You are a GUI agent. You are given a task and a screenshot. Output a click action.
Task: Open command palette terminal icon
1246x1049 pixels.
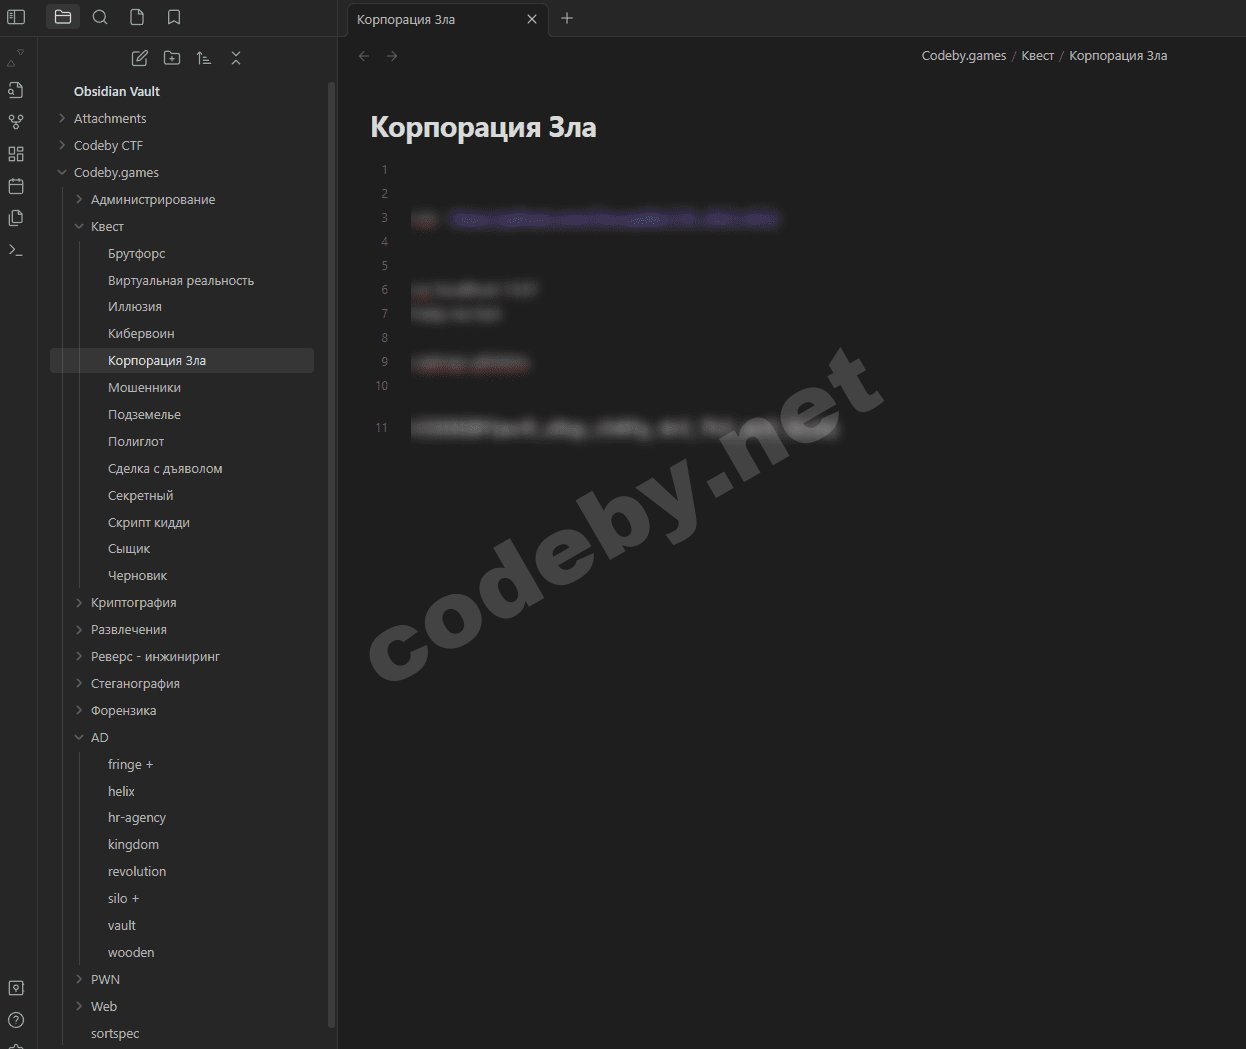coord(16,250)
